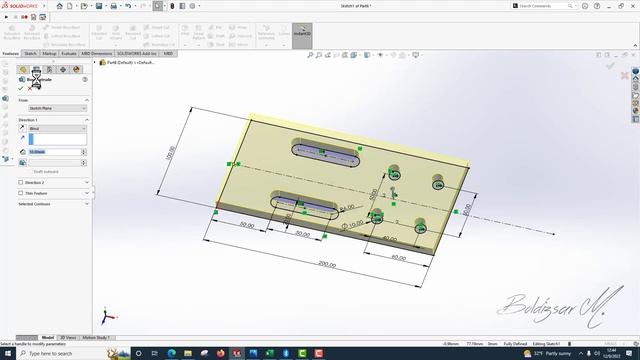The image size is (640, 360).
Task: Click Zoom to Area in heads-up toolbar
Action: [x=319, y=55]
